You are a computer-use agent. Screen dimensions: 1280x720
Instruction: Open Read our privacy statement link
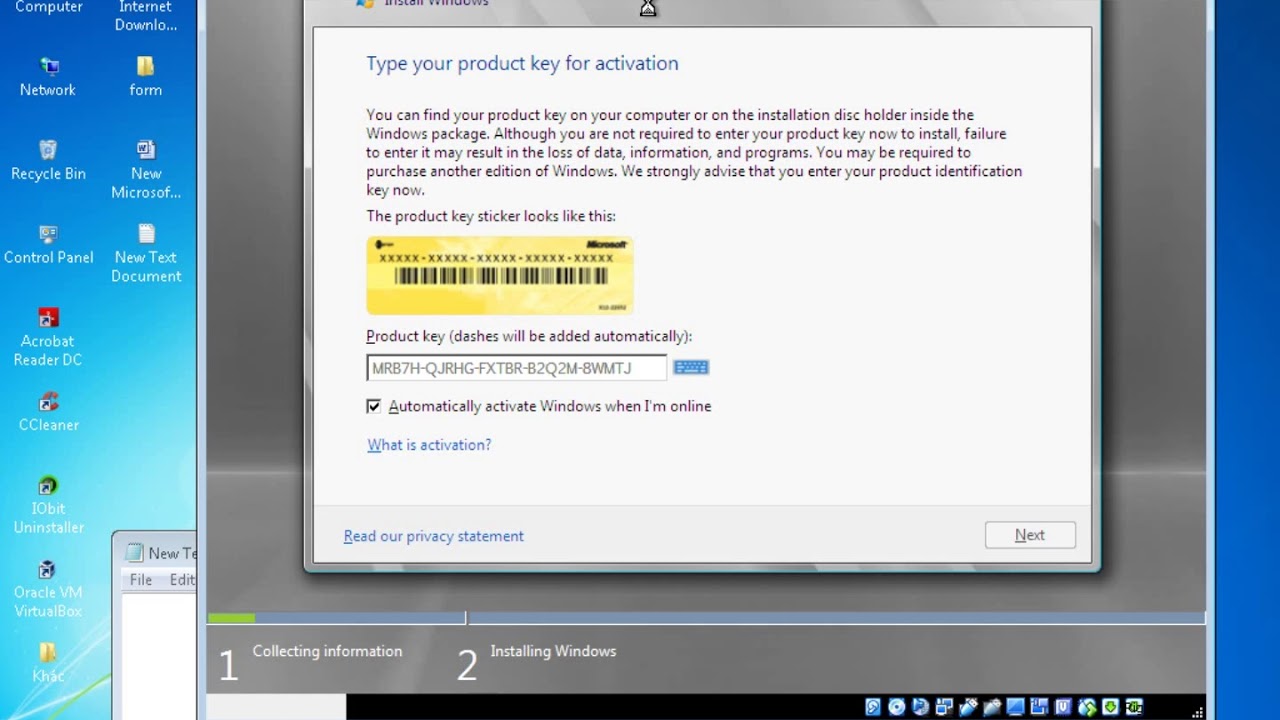(x=434, y=536)
